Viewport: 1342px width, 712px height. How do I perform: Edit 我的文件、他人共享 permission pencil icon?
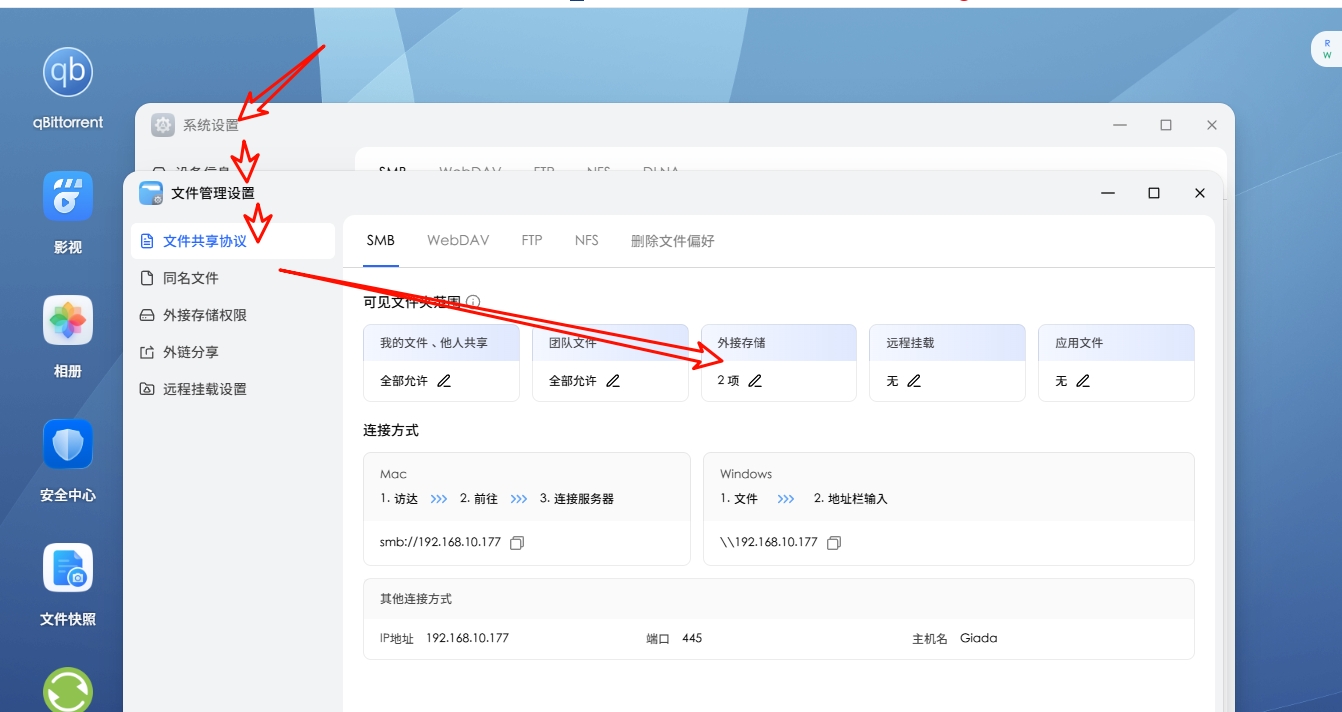[x=444, y=381]
